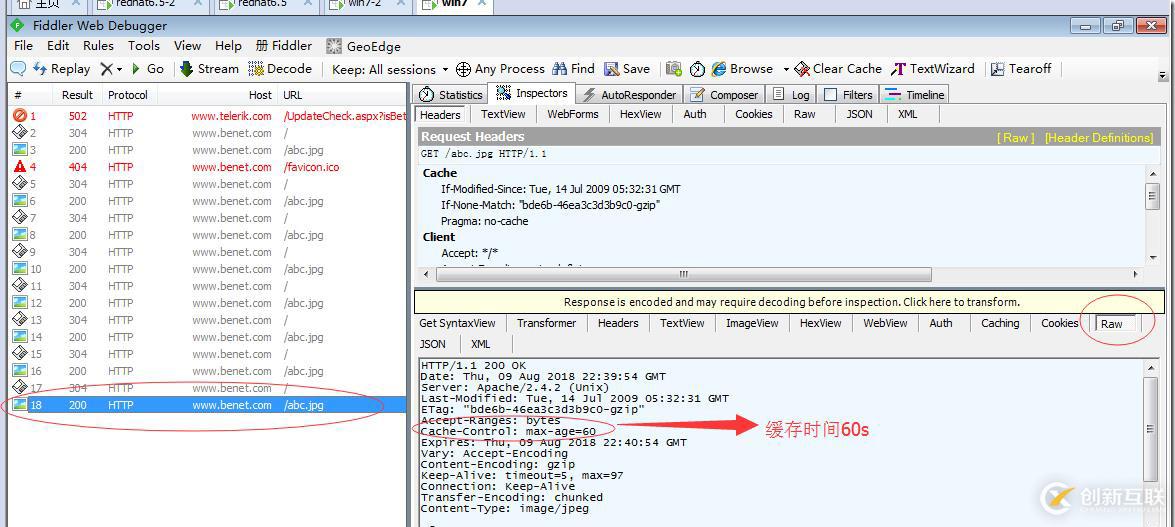Screen dimensions: 1175x527
Task: Toggle Stream mode in the toolbar
Action: (x=209, y=69)
